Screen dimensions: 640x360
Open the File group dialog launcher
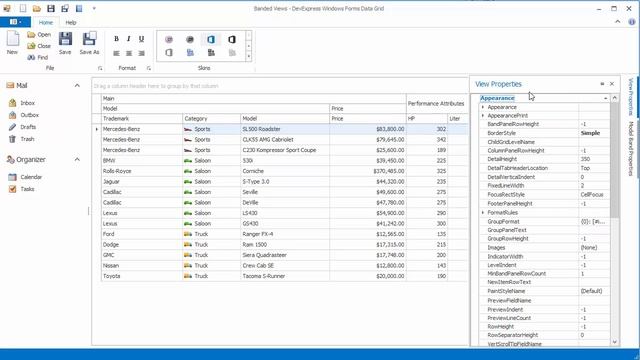[100, 68]
